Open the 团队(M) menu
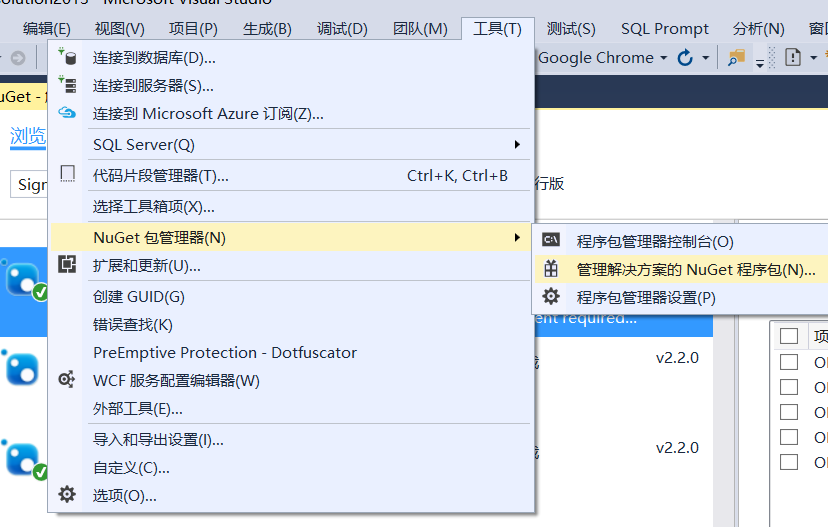Image resolution: width=828 pixels, height=527 pixels. pyautogui.click(x=420, y=29)
